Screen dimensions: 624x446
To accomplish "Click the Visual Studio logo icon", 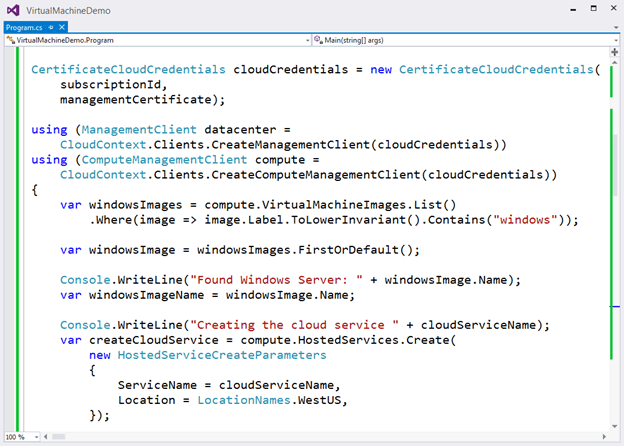I will (x=13, y=10).
